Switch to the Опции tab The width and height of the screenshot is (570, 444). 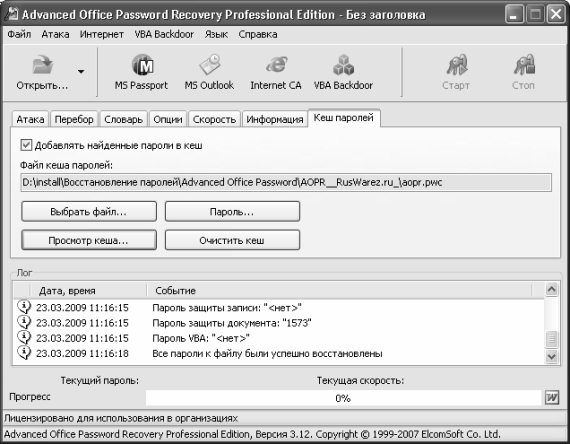[168, 119]
